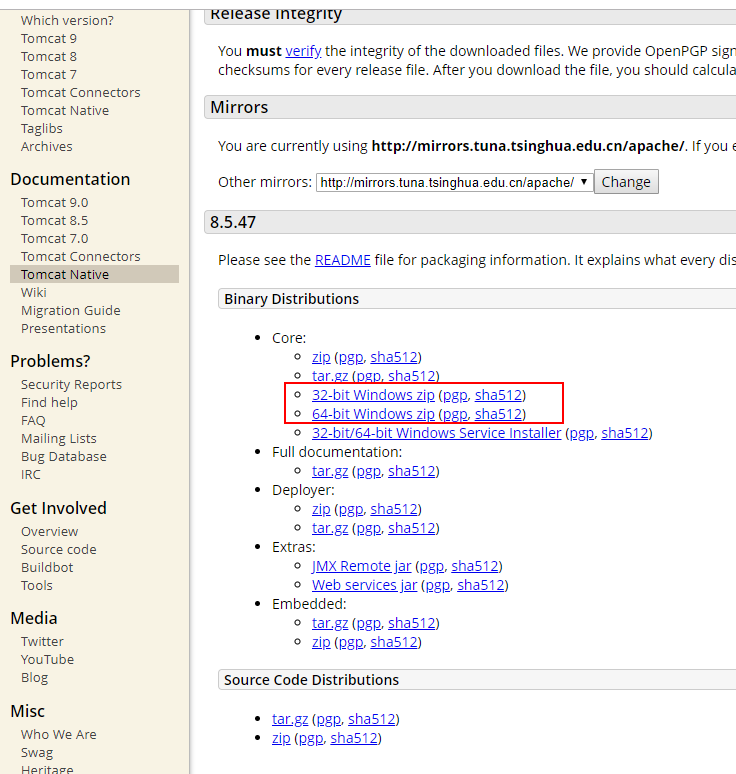Viewport: 736px width, 774px height.
Task: Open the Wiki sidebar link
Action: coord(34,293)
